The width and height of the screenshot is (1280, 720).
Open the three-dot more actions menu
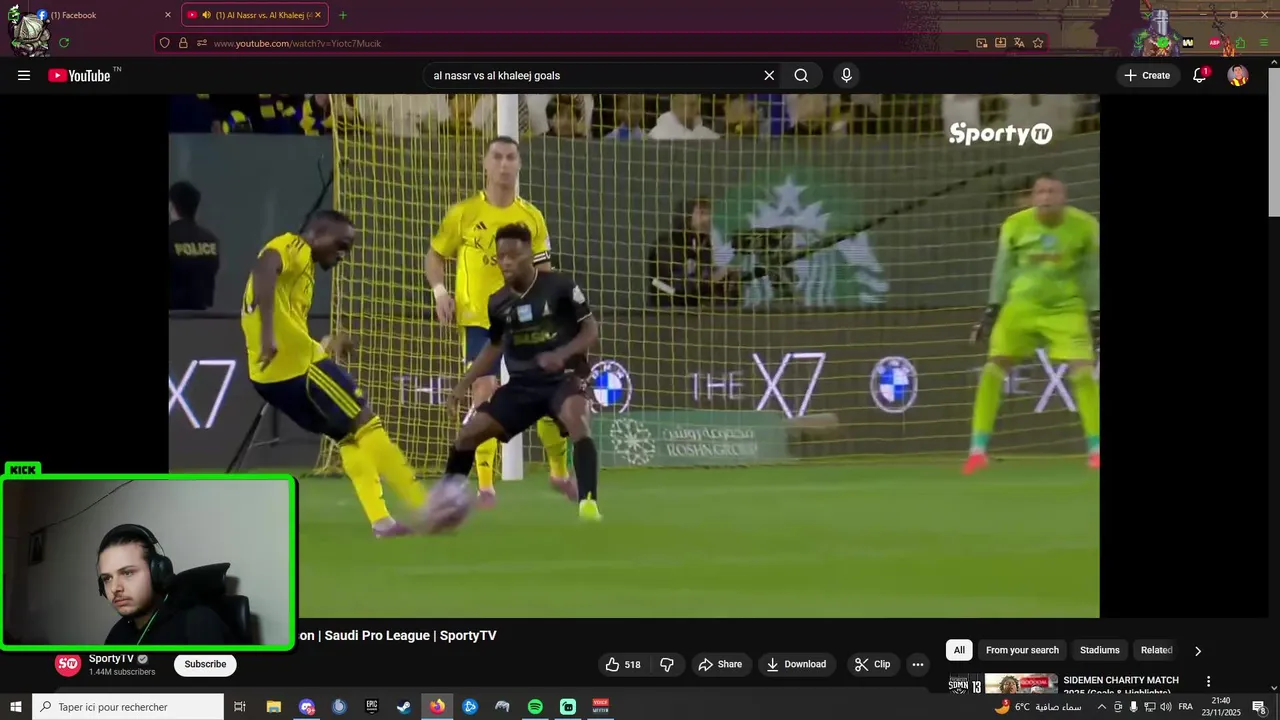coord(917,664)
